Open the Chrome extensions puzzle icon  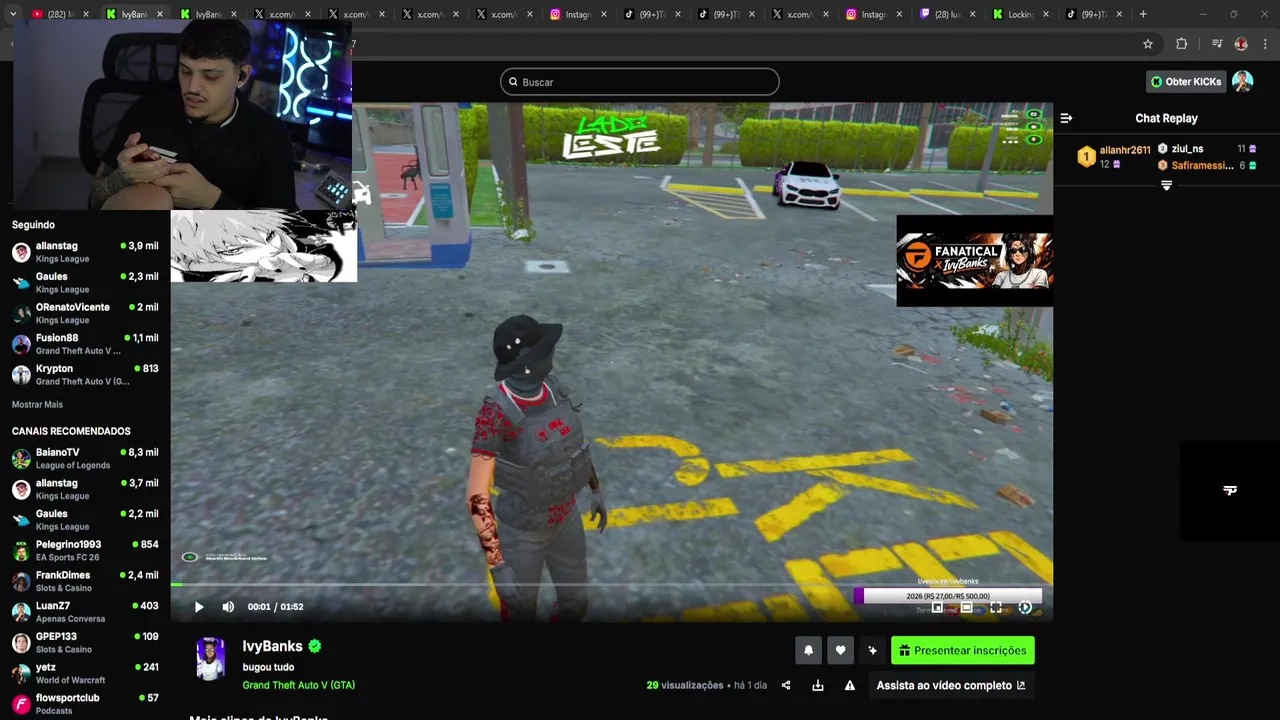pos(1181,44)
